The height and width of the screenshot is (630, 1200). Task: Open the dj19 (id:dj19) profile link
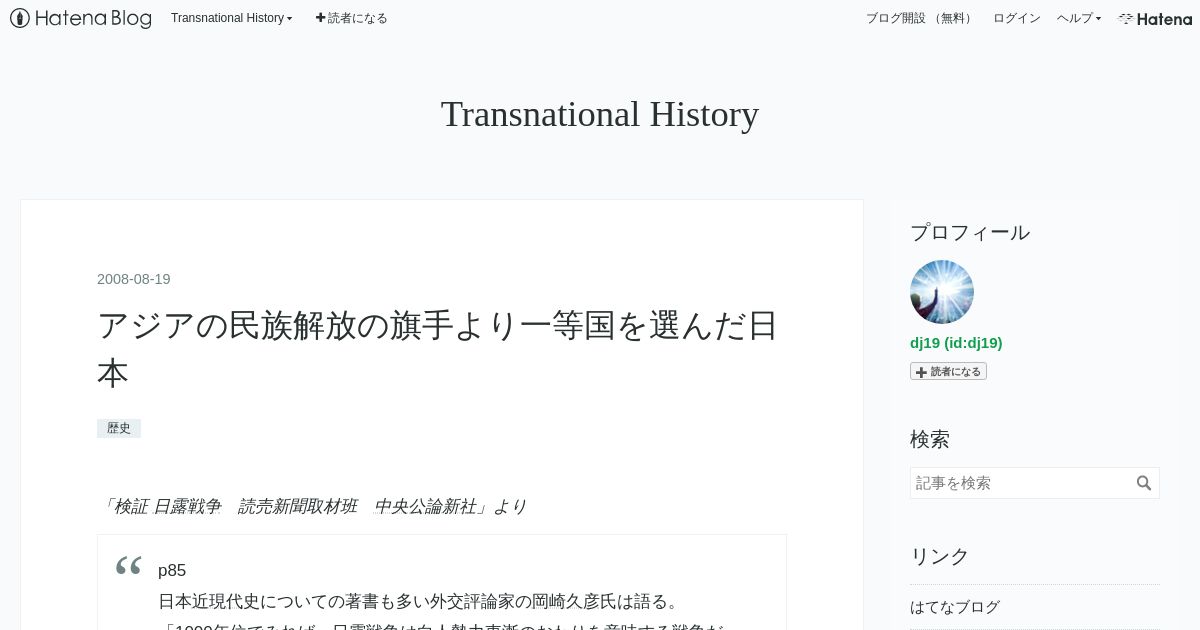[x=956, y=342]
